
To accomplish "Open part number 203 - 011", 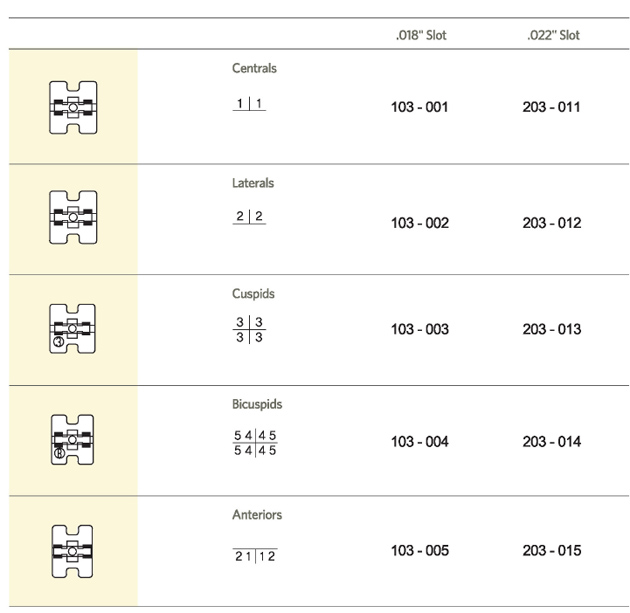I will [551, 107].
